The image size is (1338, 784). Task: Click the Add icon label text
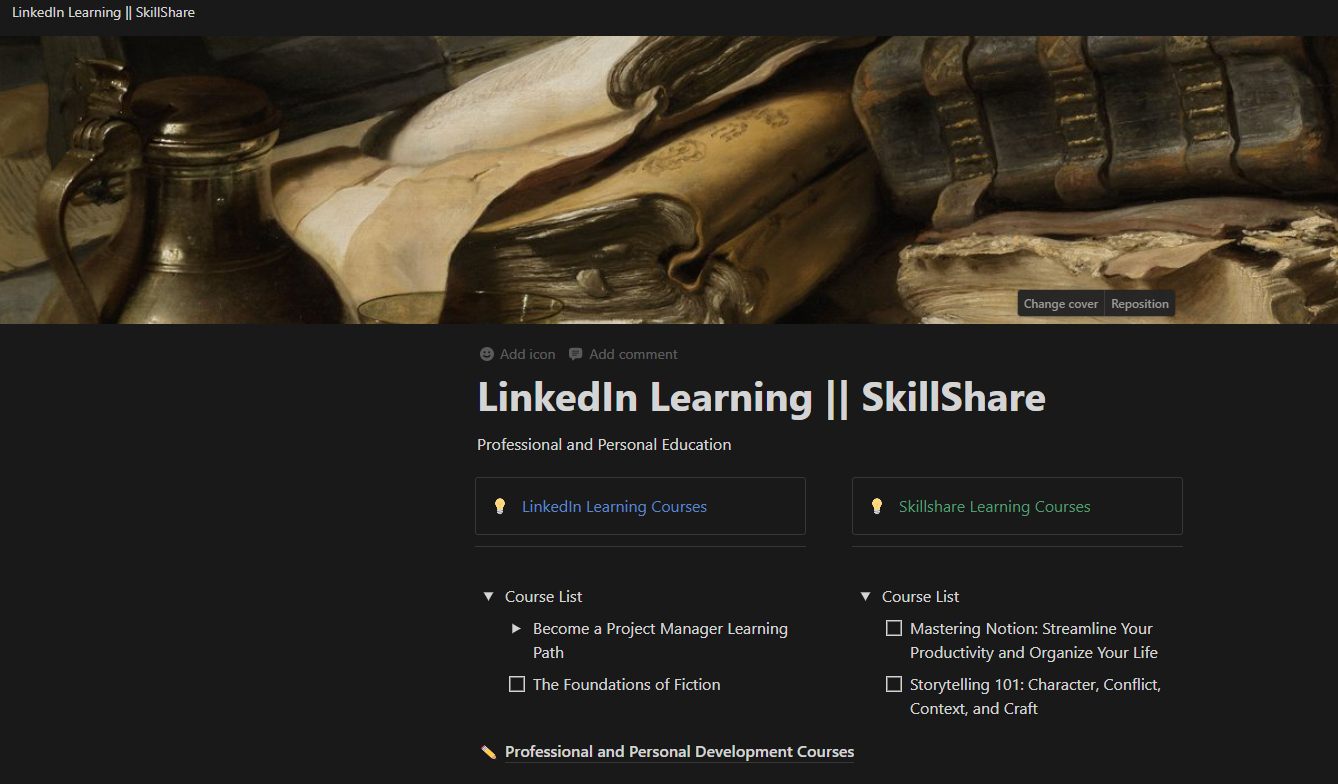click(x=528, y=354)
